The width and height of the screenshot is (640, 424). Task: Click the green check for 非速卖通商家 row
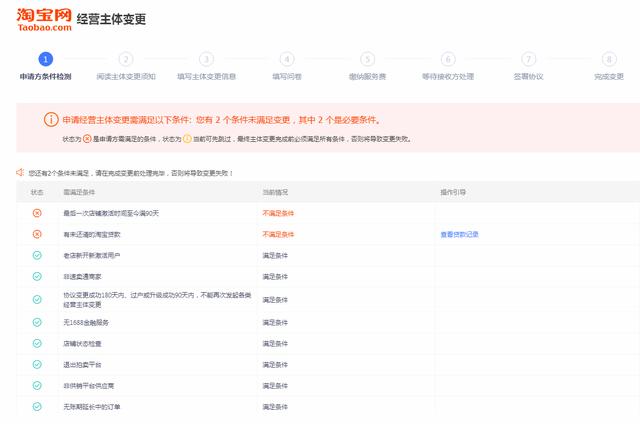click(x=37, y=276)
